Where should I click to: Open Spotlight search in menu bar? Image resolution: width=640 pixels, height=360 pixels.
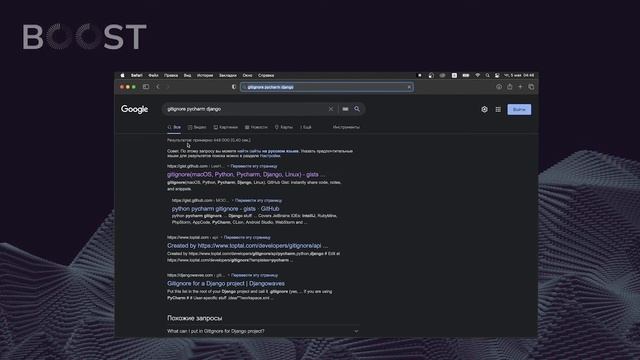(x=487, y=76)
